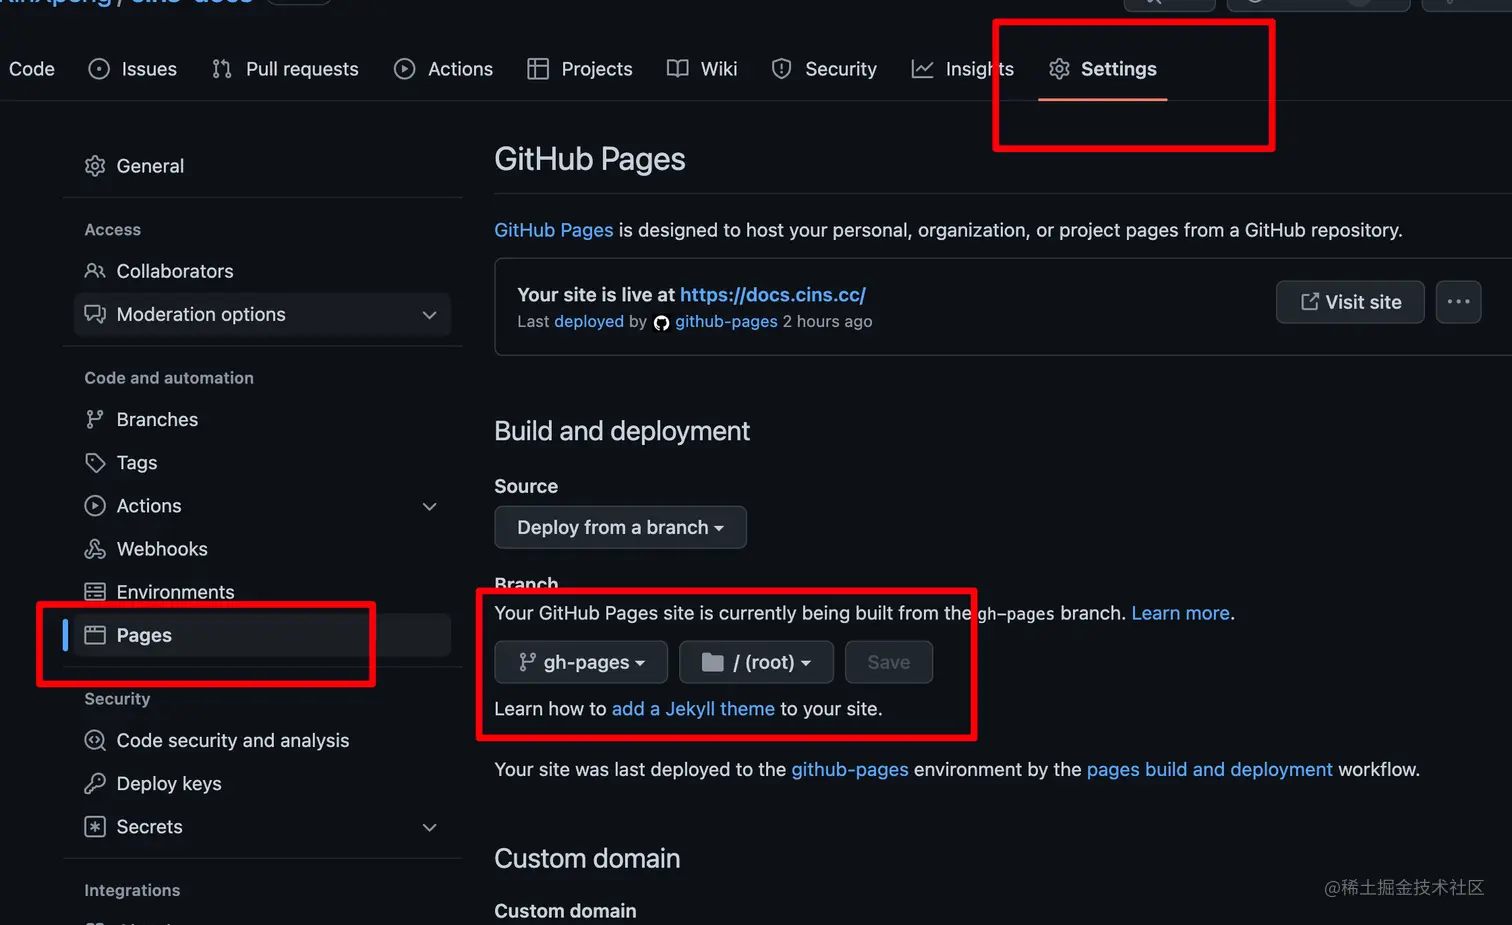The image size is (1512, 925).
Task: Click the Visit site button
Action: click(1350, 302)
